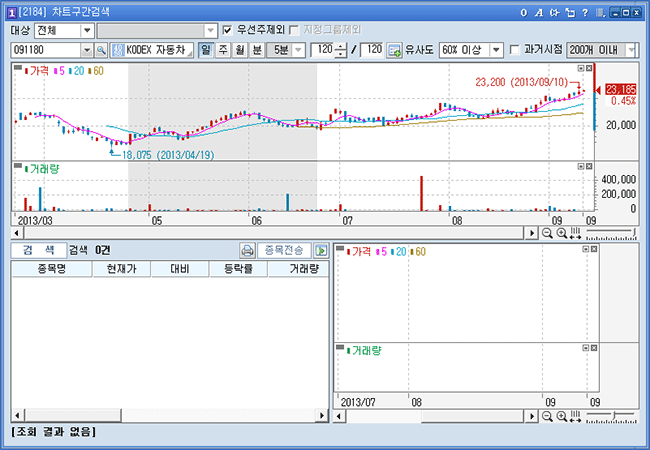Click the stock search magnifier icon
This screenshot has width=650, height=450.
pos(101,50)
